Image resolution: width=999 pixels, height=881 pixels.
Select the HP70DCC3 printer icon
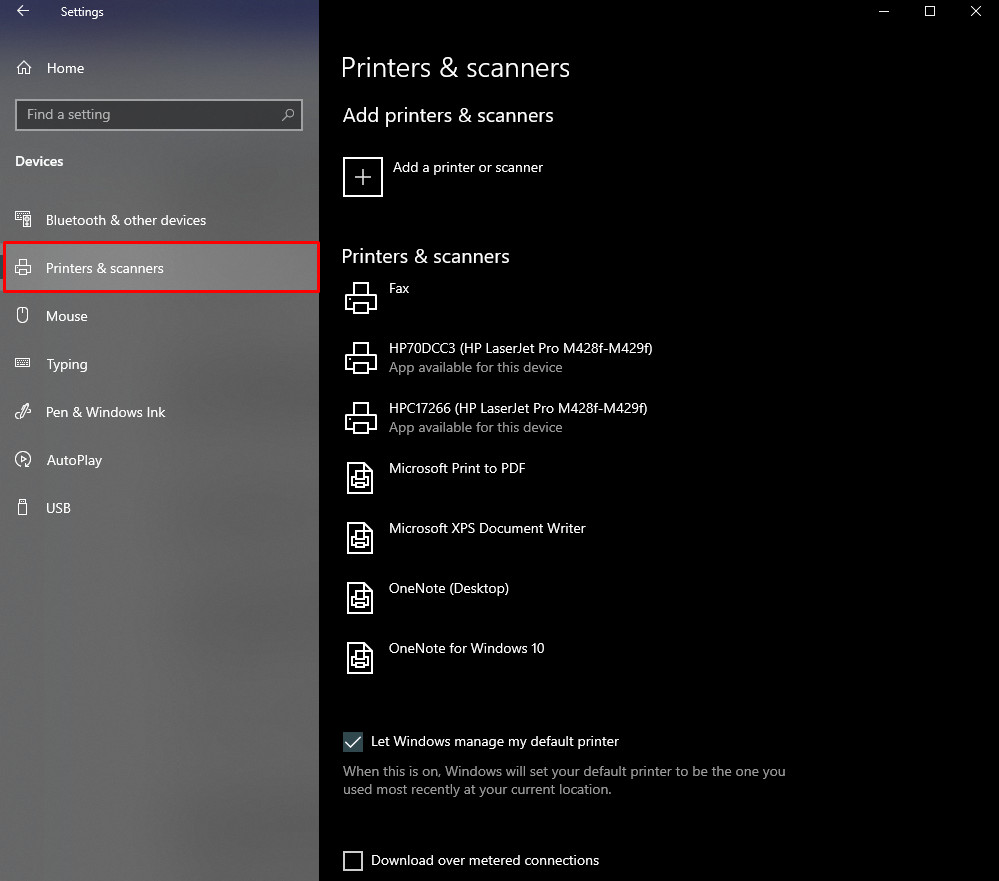pyautogui.click(x=361, y=358)
